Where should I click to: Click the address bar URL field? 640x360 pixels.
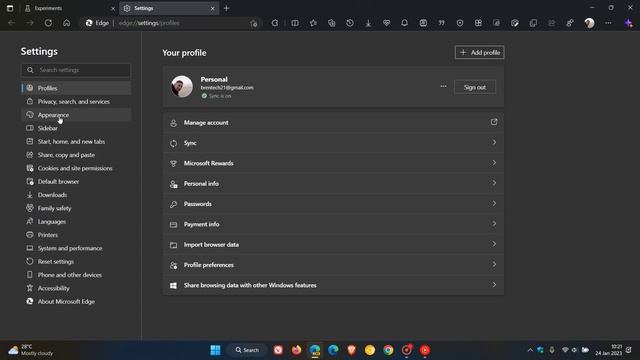pyautogui.click(x=171, y=23)
